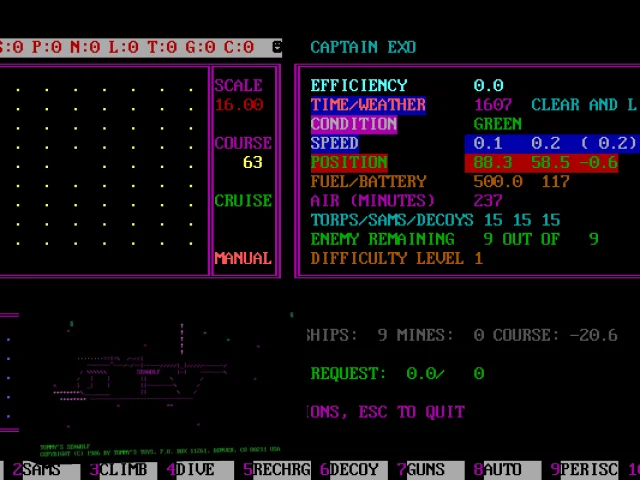
Task: Click the CRUISE mode indicator
Action: 243,201
